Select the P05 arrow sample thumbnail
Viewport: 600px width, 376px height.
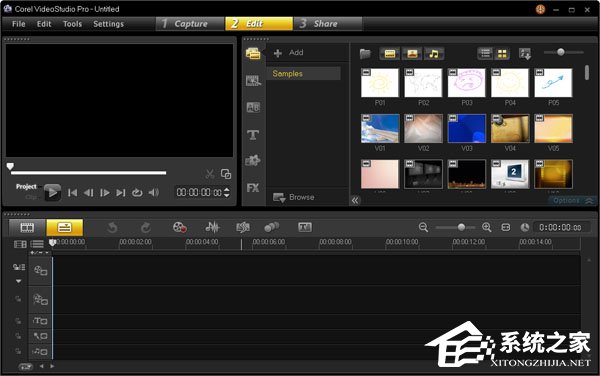coord(553,83)
